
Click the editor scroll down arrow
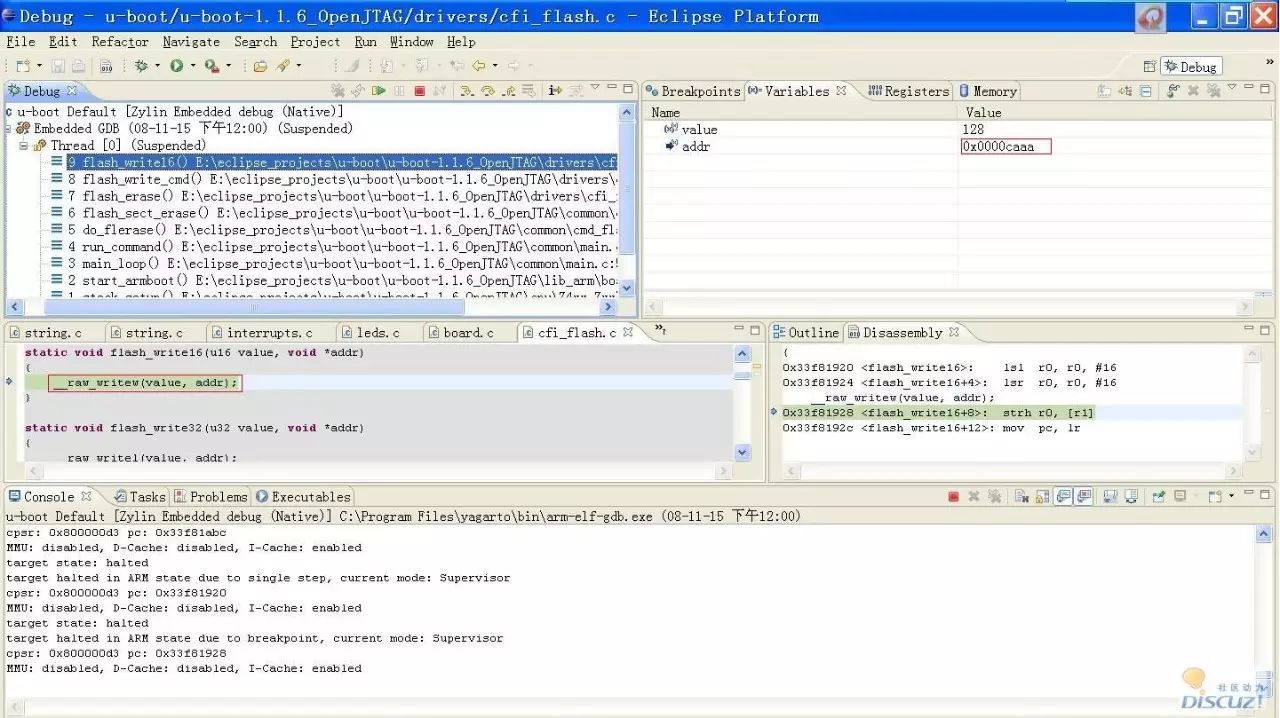coord(742,452)
